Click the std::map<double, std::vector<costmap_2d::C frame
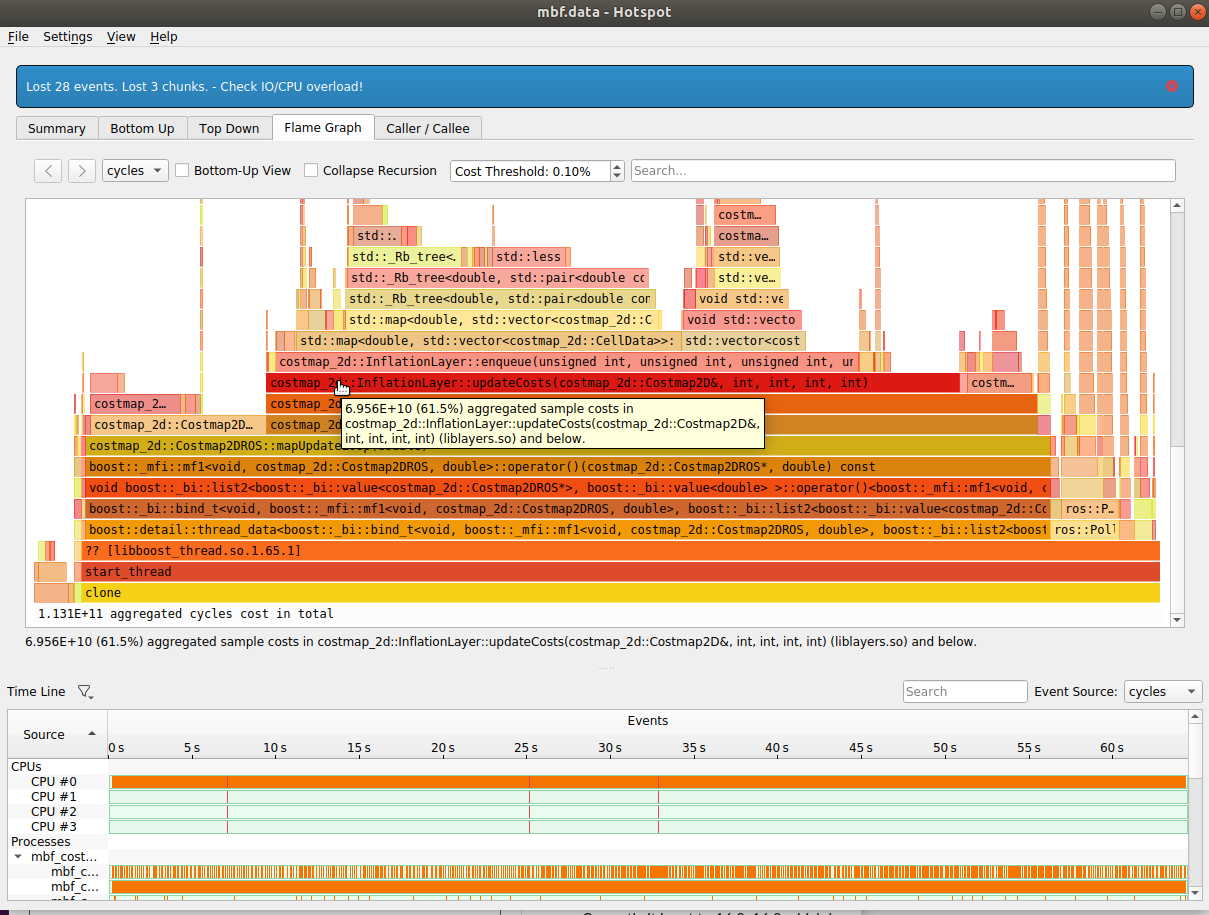Viewport: 1209px width, 915px height. point(502,320)
